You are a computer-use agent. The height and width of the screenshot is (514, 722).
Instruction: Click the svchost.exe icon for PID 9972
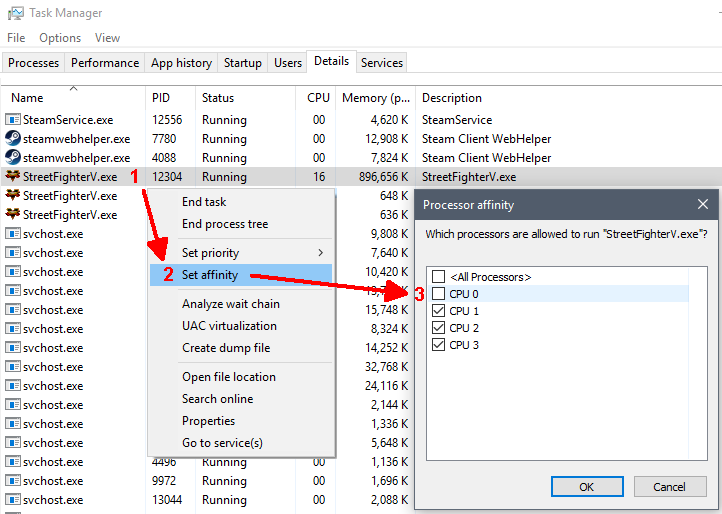(x=13, y=481)
